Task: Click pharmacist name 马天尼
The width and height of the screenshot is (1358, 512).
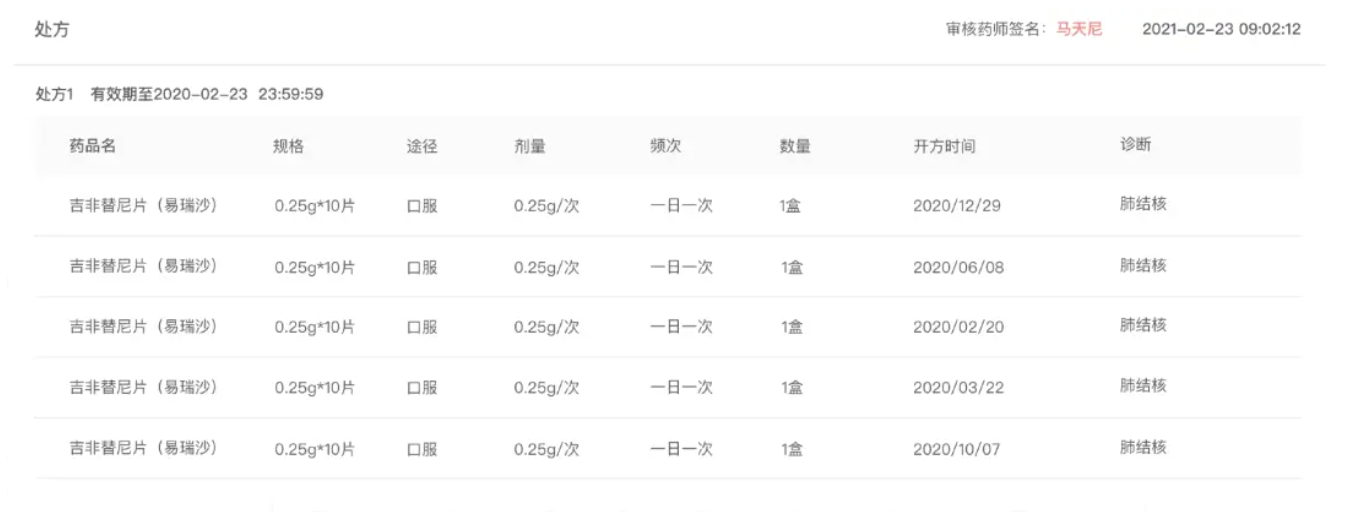Action: point(1079,29)
